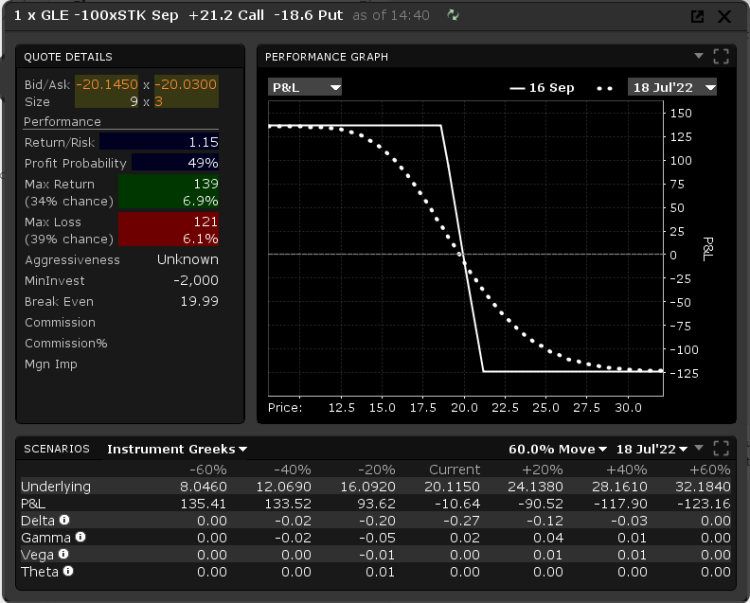Click the info icon next to Theta
The image size is (750, 603).
click(68, 572)
